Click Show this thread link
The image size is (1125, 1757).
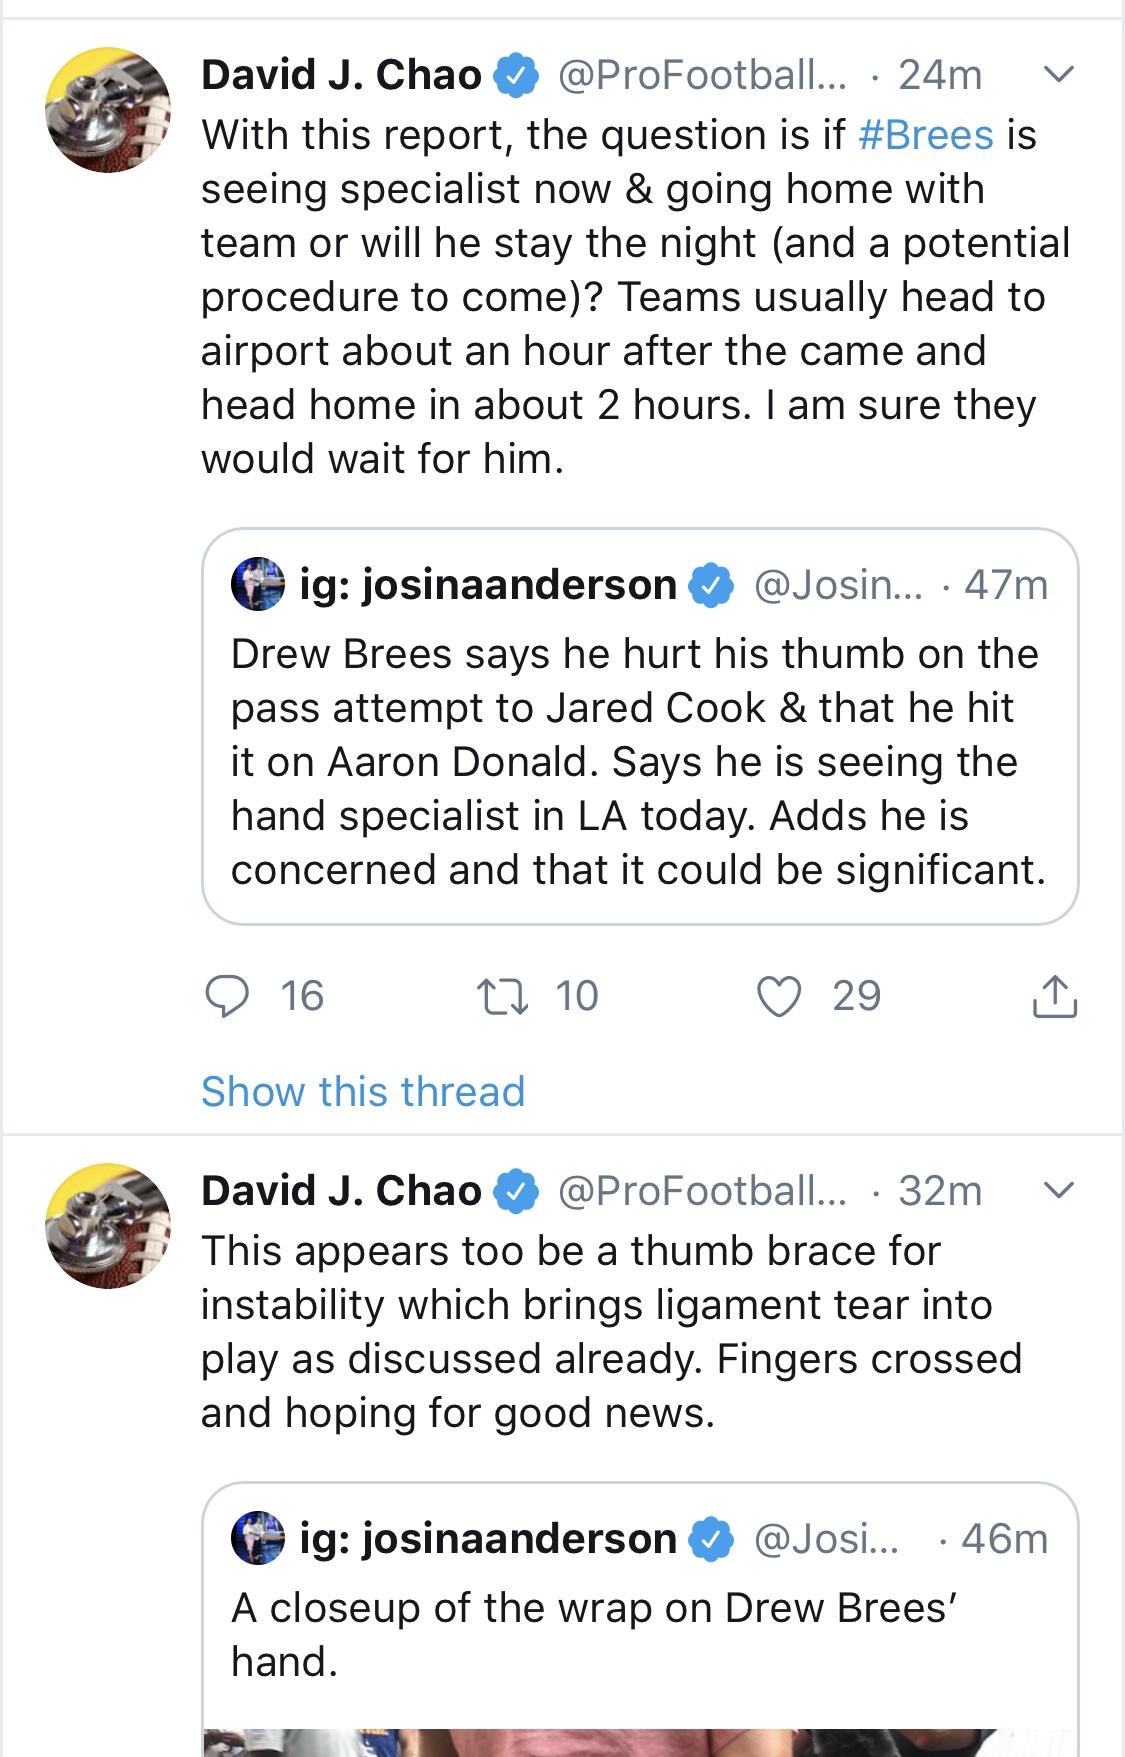363,1091
